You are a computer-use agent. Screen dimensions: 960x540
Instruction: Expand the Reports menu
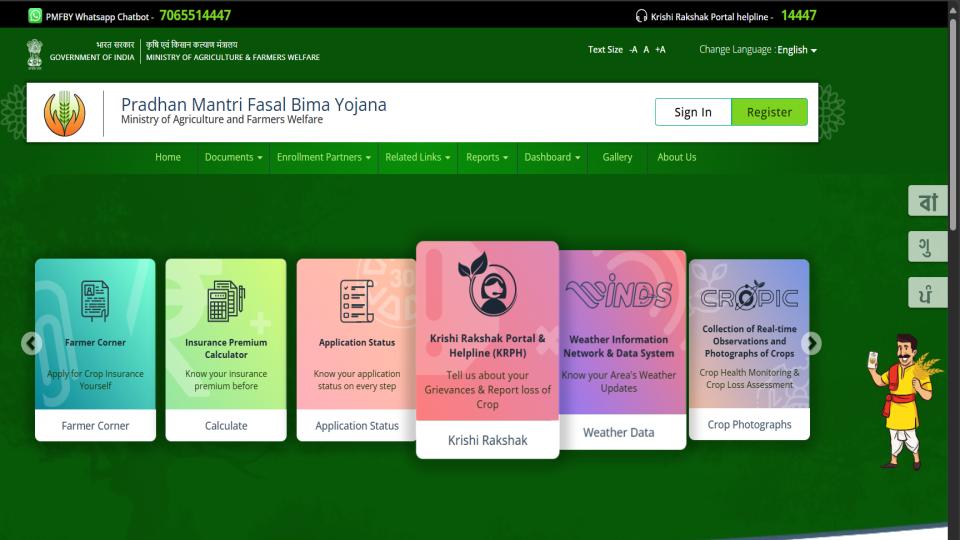(487, 157)
